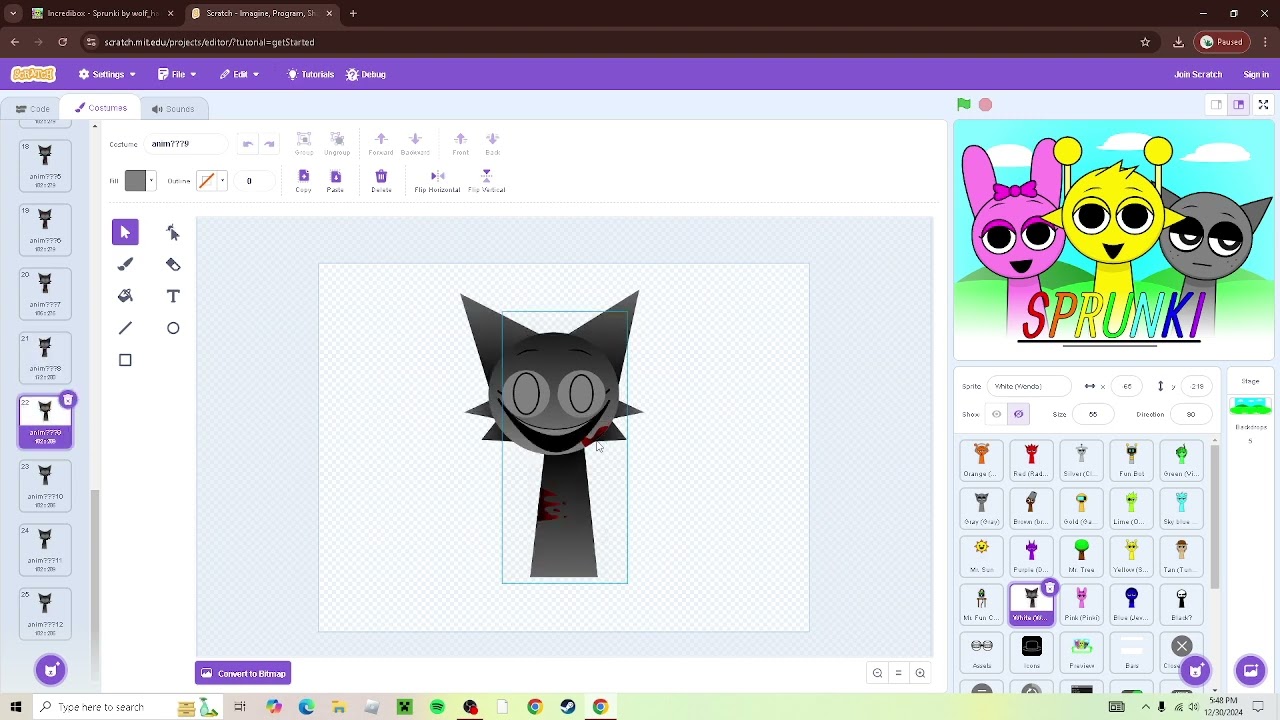Choose the Fill bucket tool
Image resolution: width=1280 pixels, height=720 pixels.
tap(125, 296)
